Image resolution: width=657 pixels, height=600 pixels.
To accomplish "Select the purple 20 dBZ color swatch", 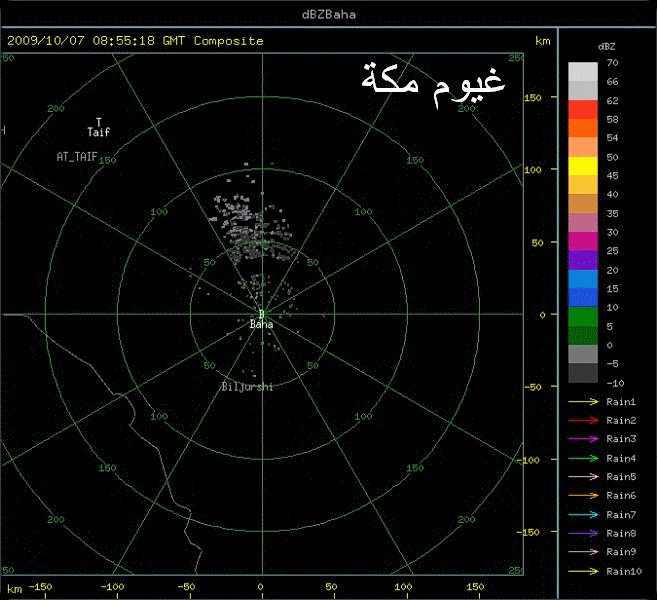I will (583, 260).
